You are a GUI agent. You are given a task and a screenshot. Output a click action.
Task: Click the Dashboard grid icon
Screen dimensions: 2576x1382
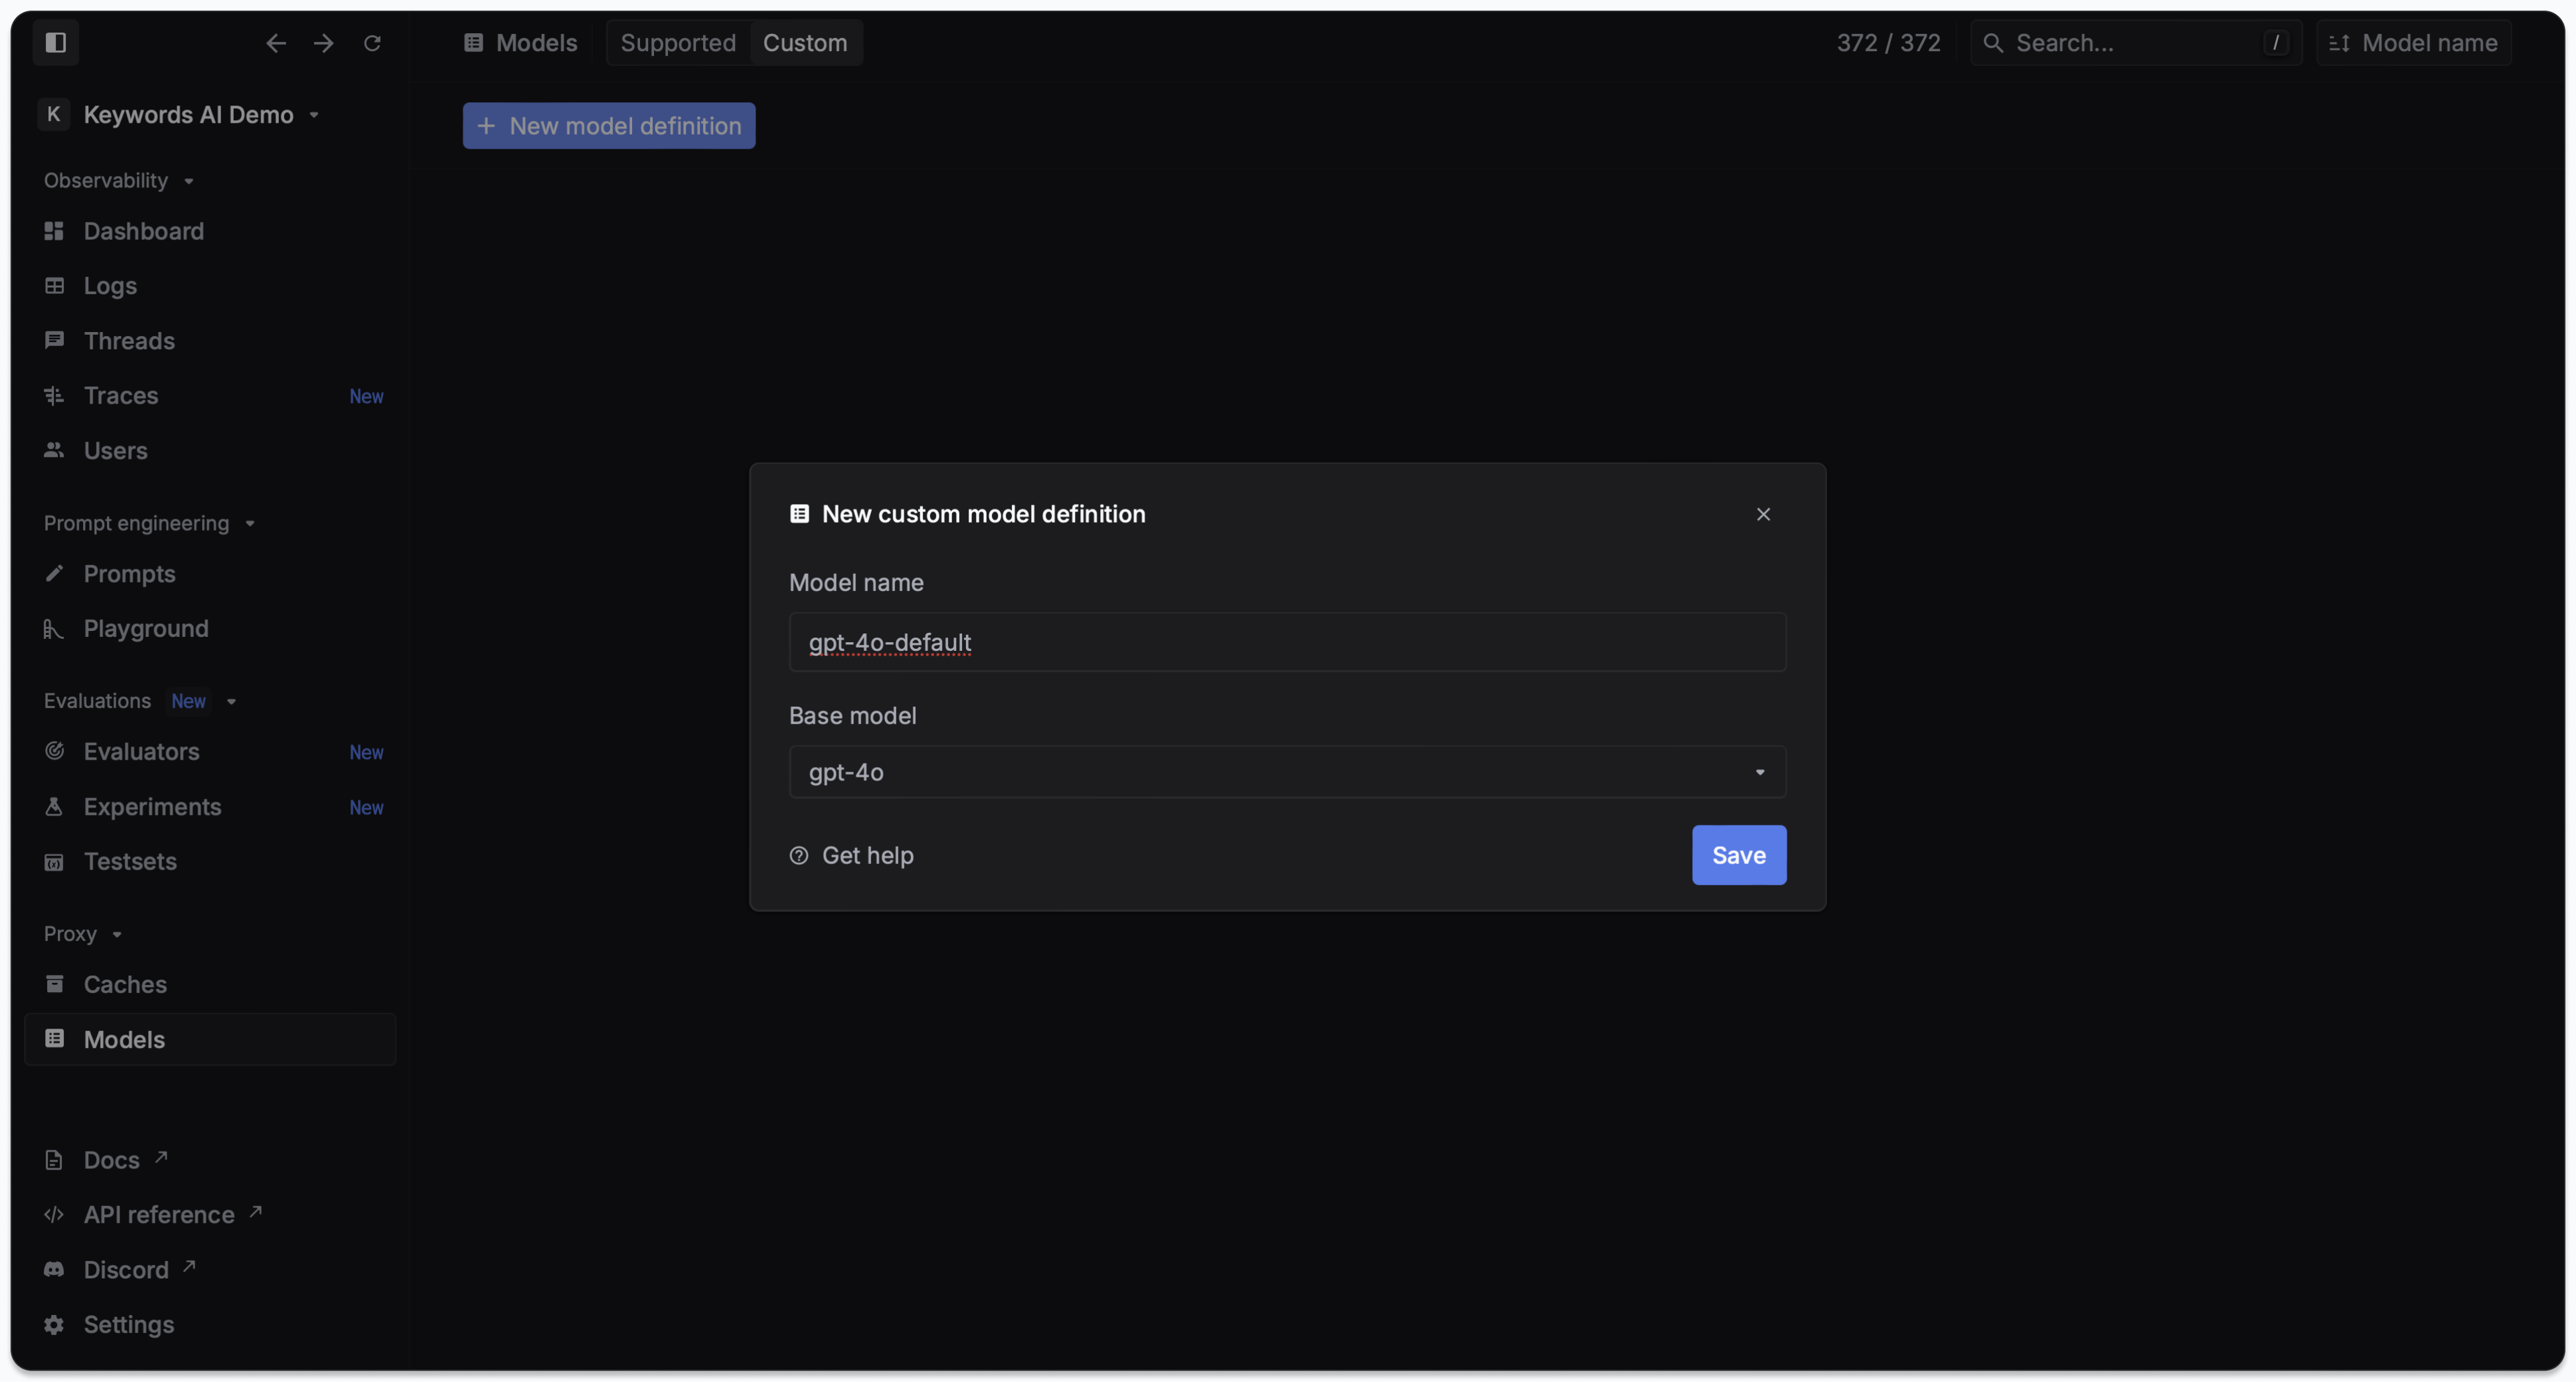tap(54, 231)
